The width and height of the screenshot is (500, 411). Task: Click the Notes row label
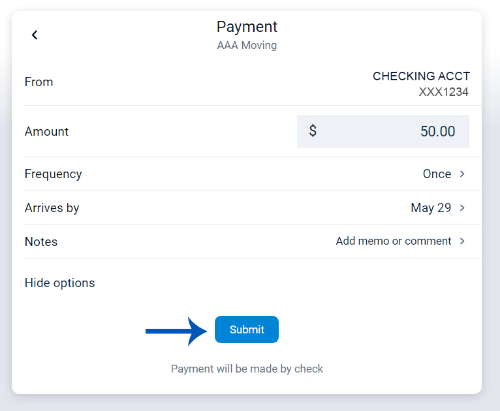(x=41, y=241)
